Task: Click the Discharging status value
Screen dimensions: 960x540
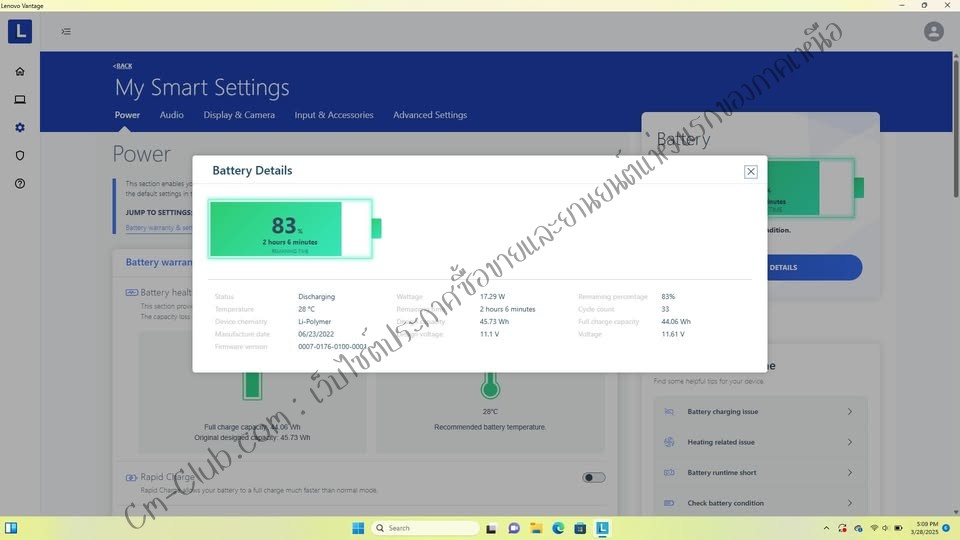Action: (317, 297)
